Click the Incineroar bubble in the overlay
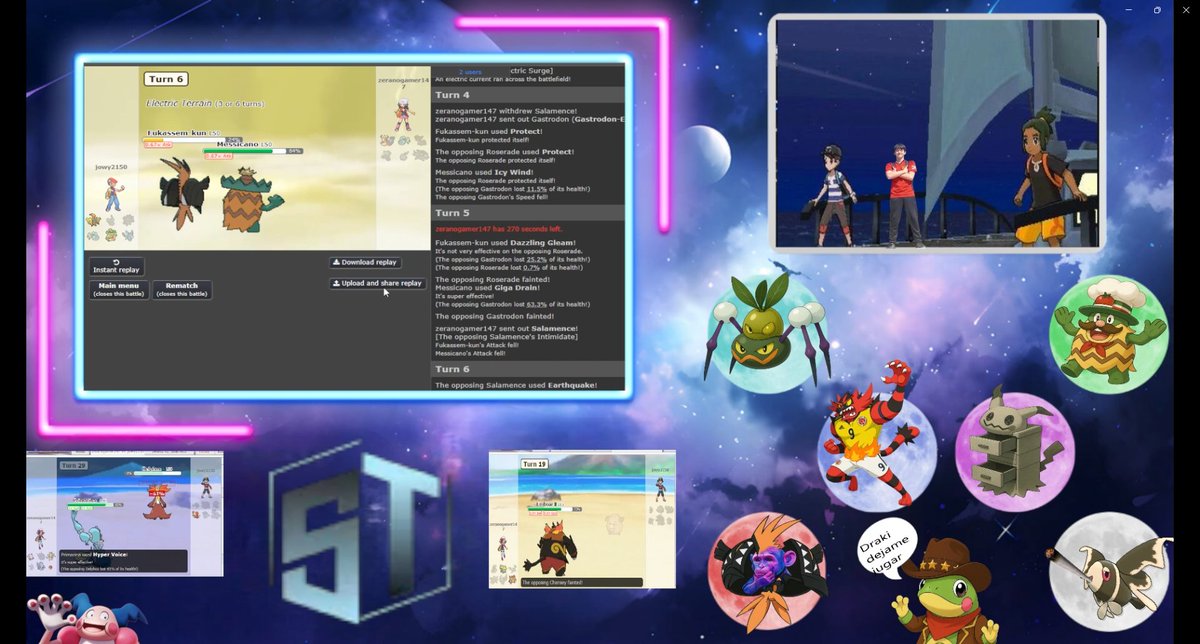 coord(876,434)
